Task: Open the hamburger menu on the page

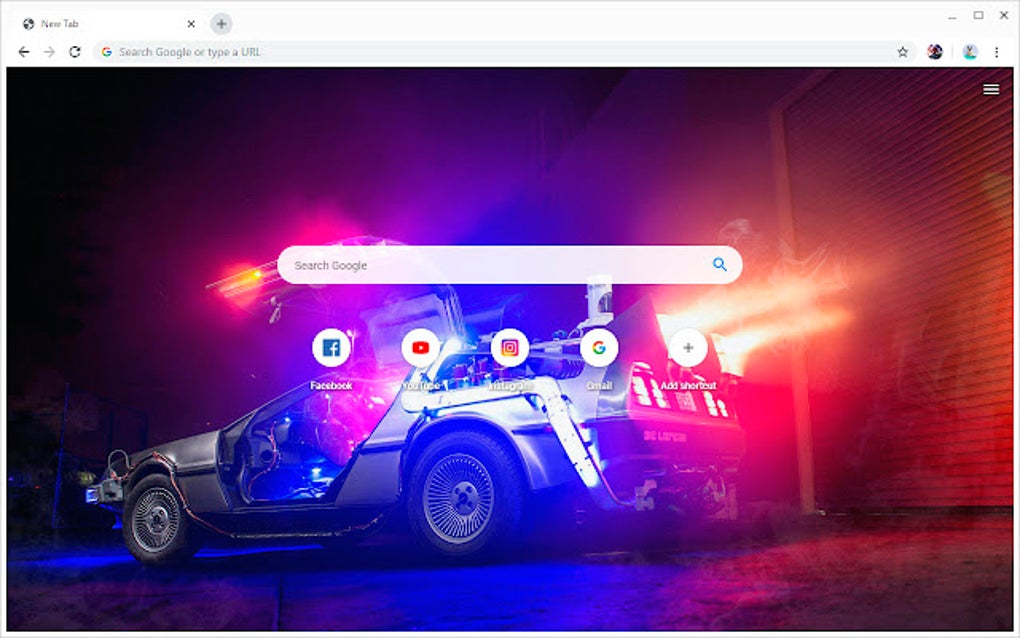Action: tap(991, 90)
